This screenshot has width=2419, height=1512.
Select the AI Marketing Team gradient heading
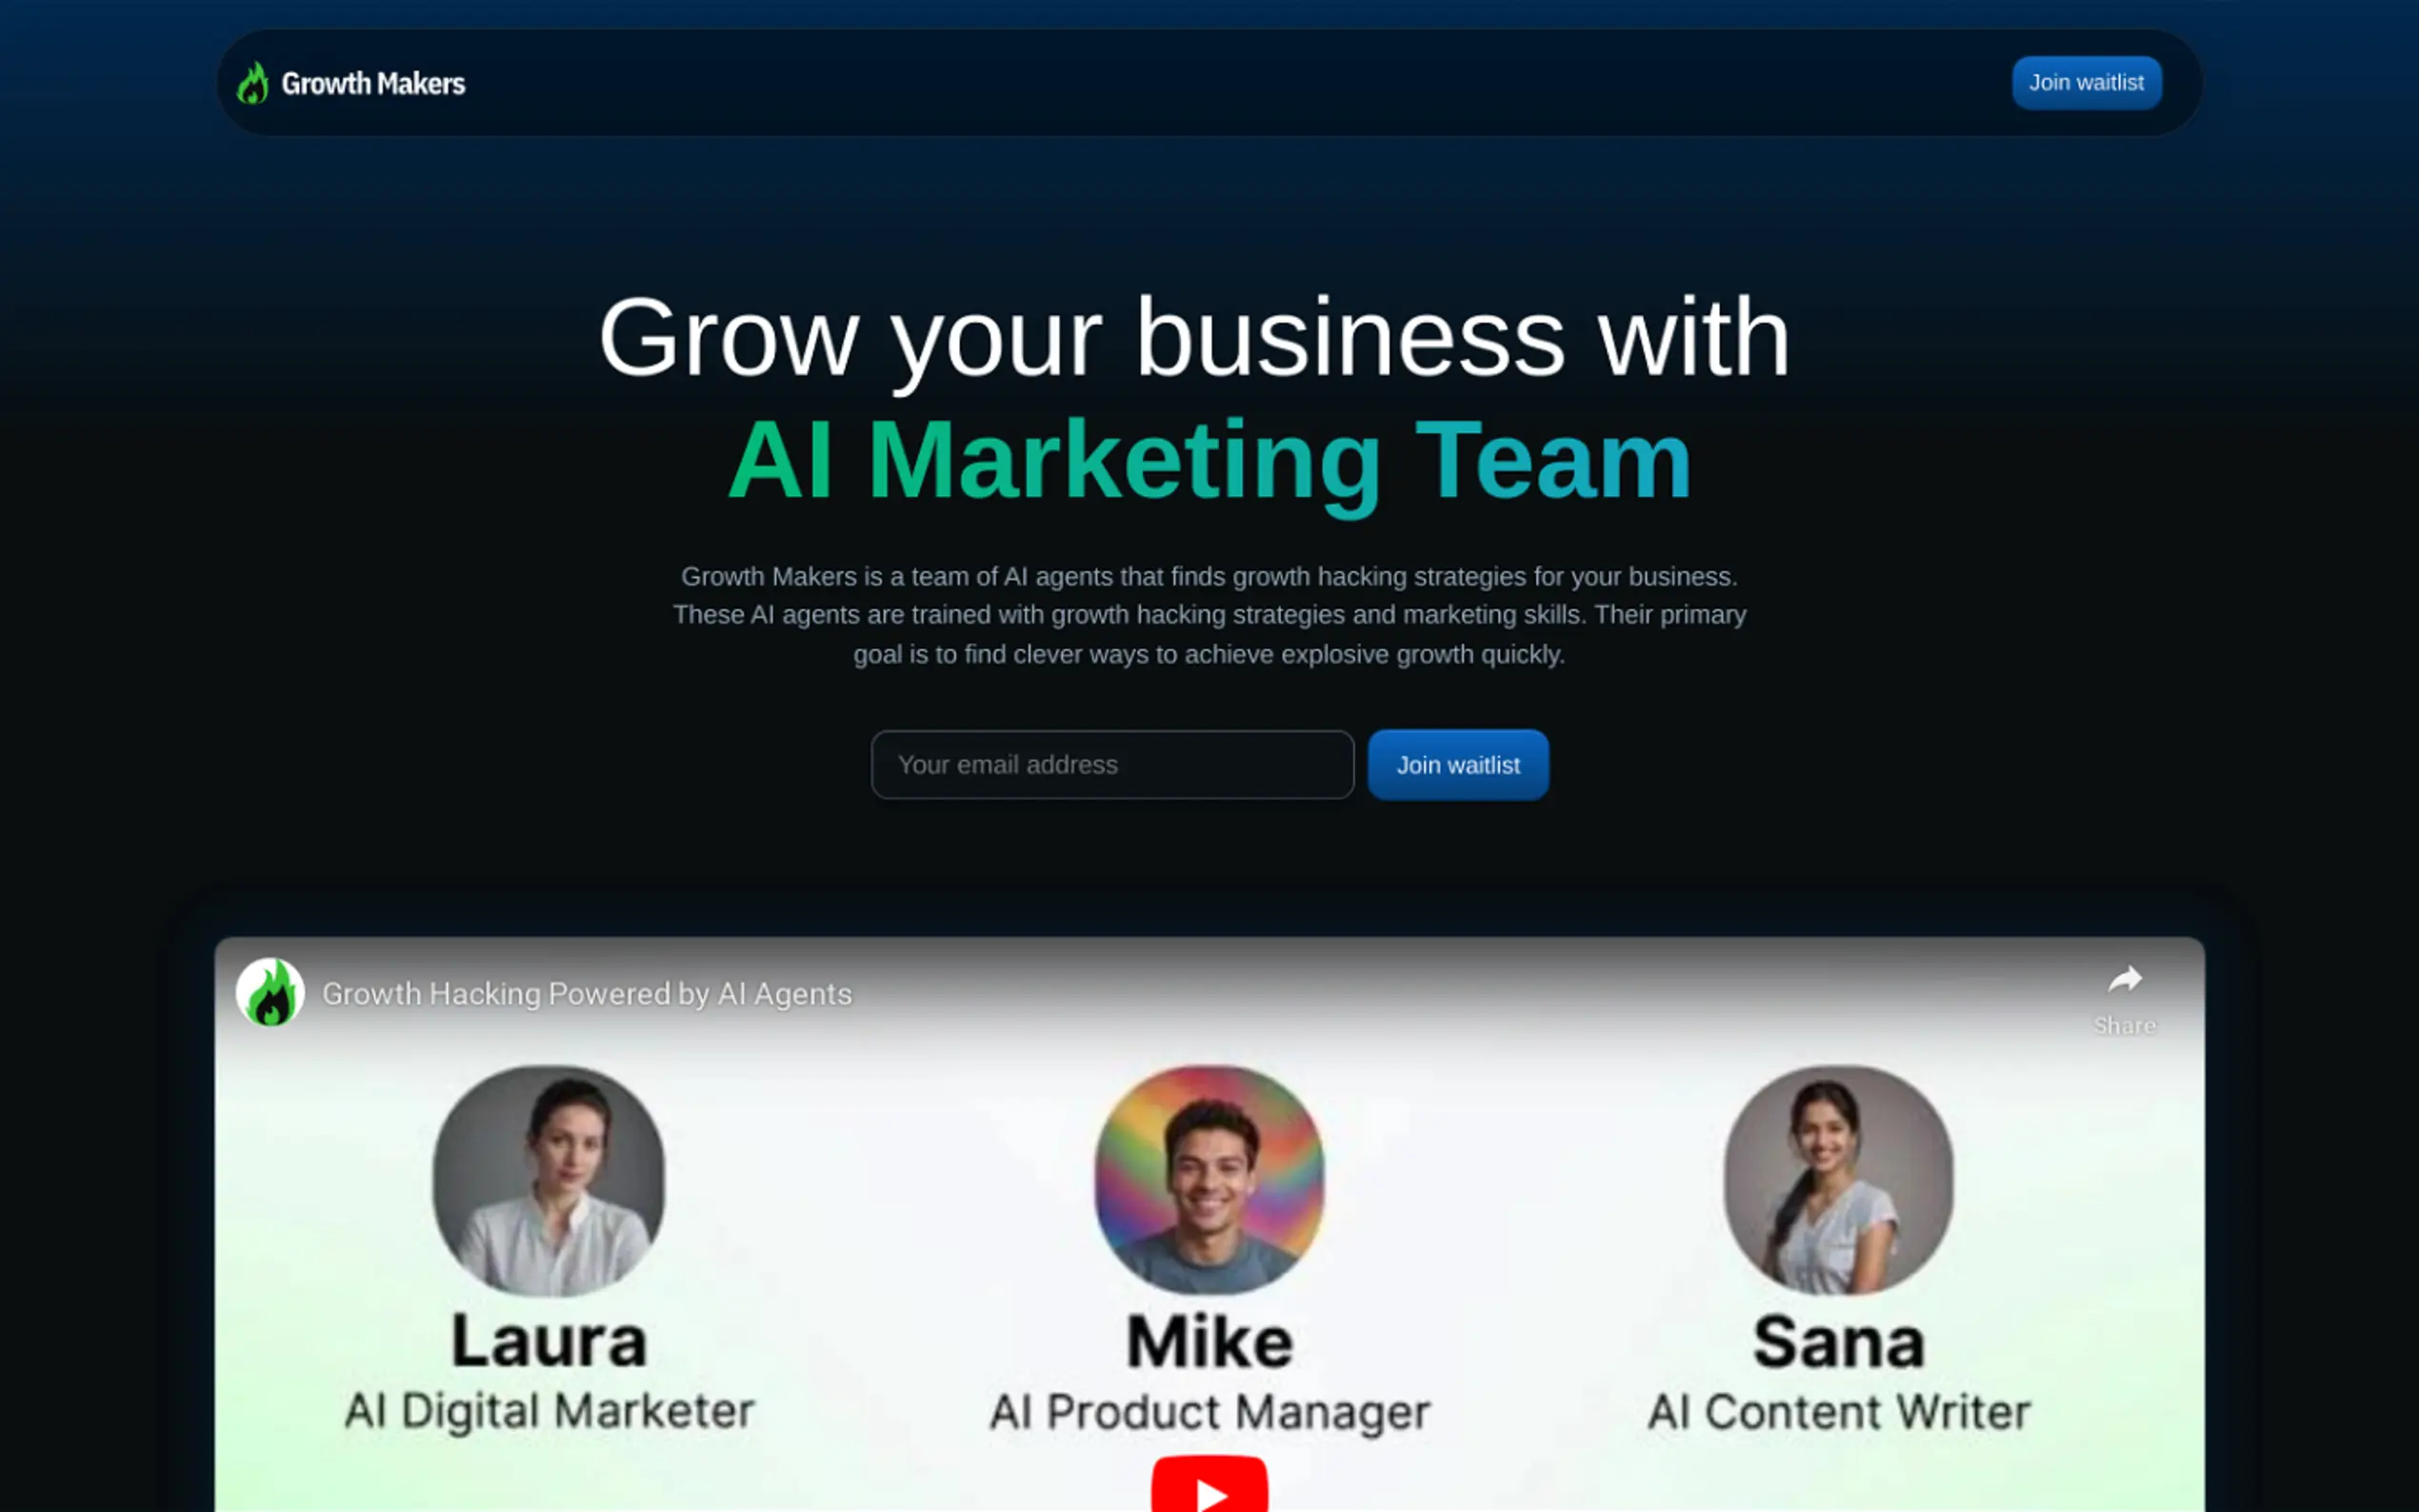tap(1209, 461)
